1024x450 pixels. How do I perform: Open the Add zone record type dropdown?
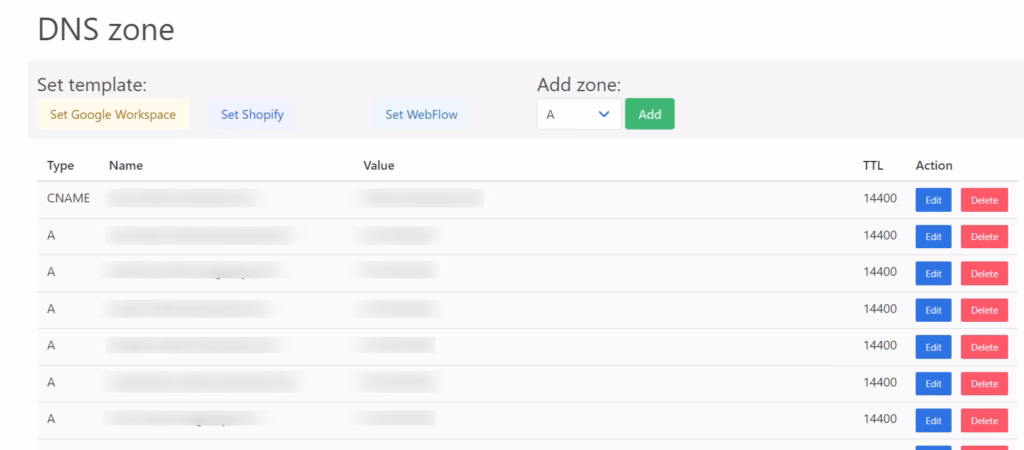579,114
